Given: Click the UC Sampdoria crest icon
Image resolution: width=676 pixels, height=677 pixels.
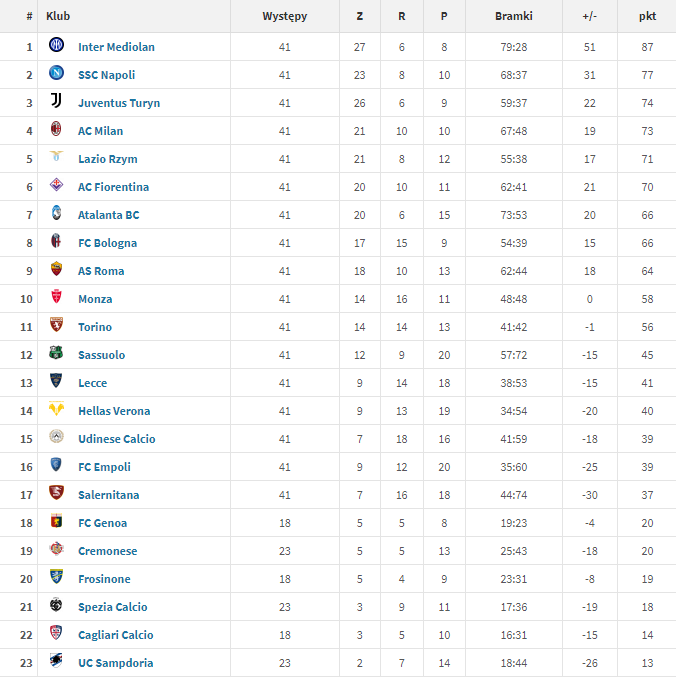Looking at the screenshot, I should pyautogui.click(x=56, y=660).
